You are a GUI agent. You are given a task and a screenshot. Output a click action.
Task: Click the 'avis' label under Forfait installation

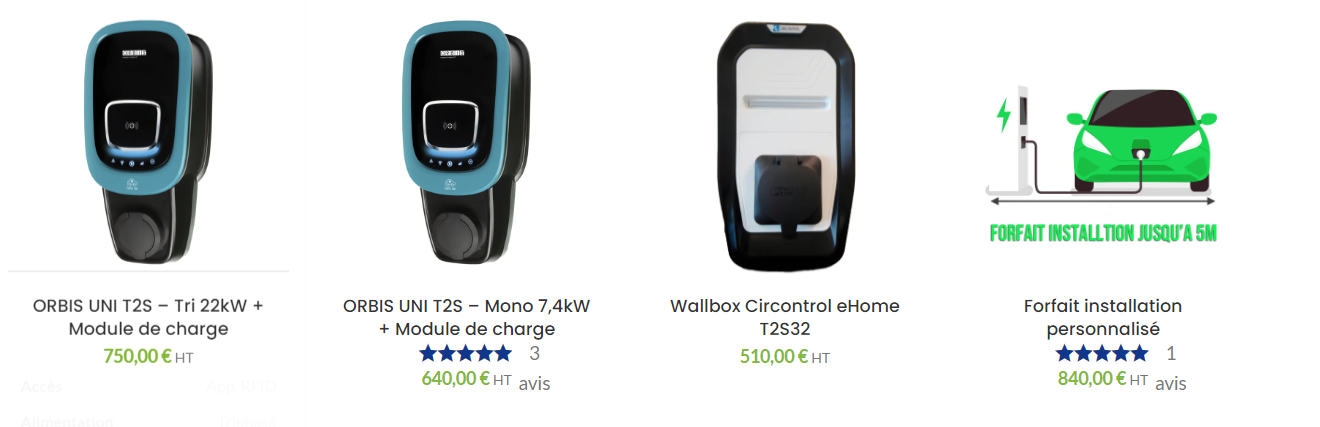coord(1171,383)
